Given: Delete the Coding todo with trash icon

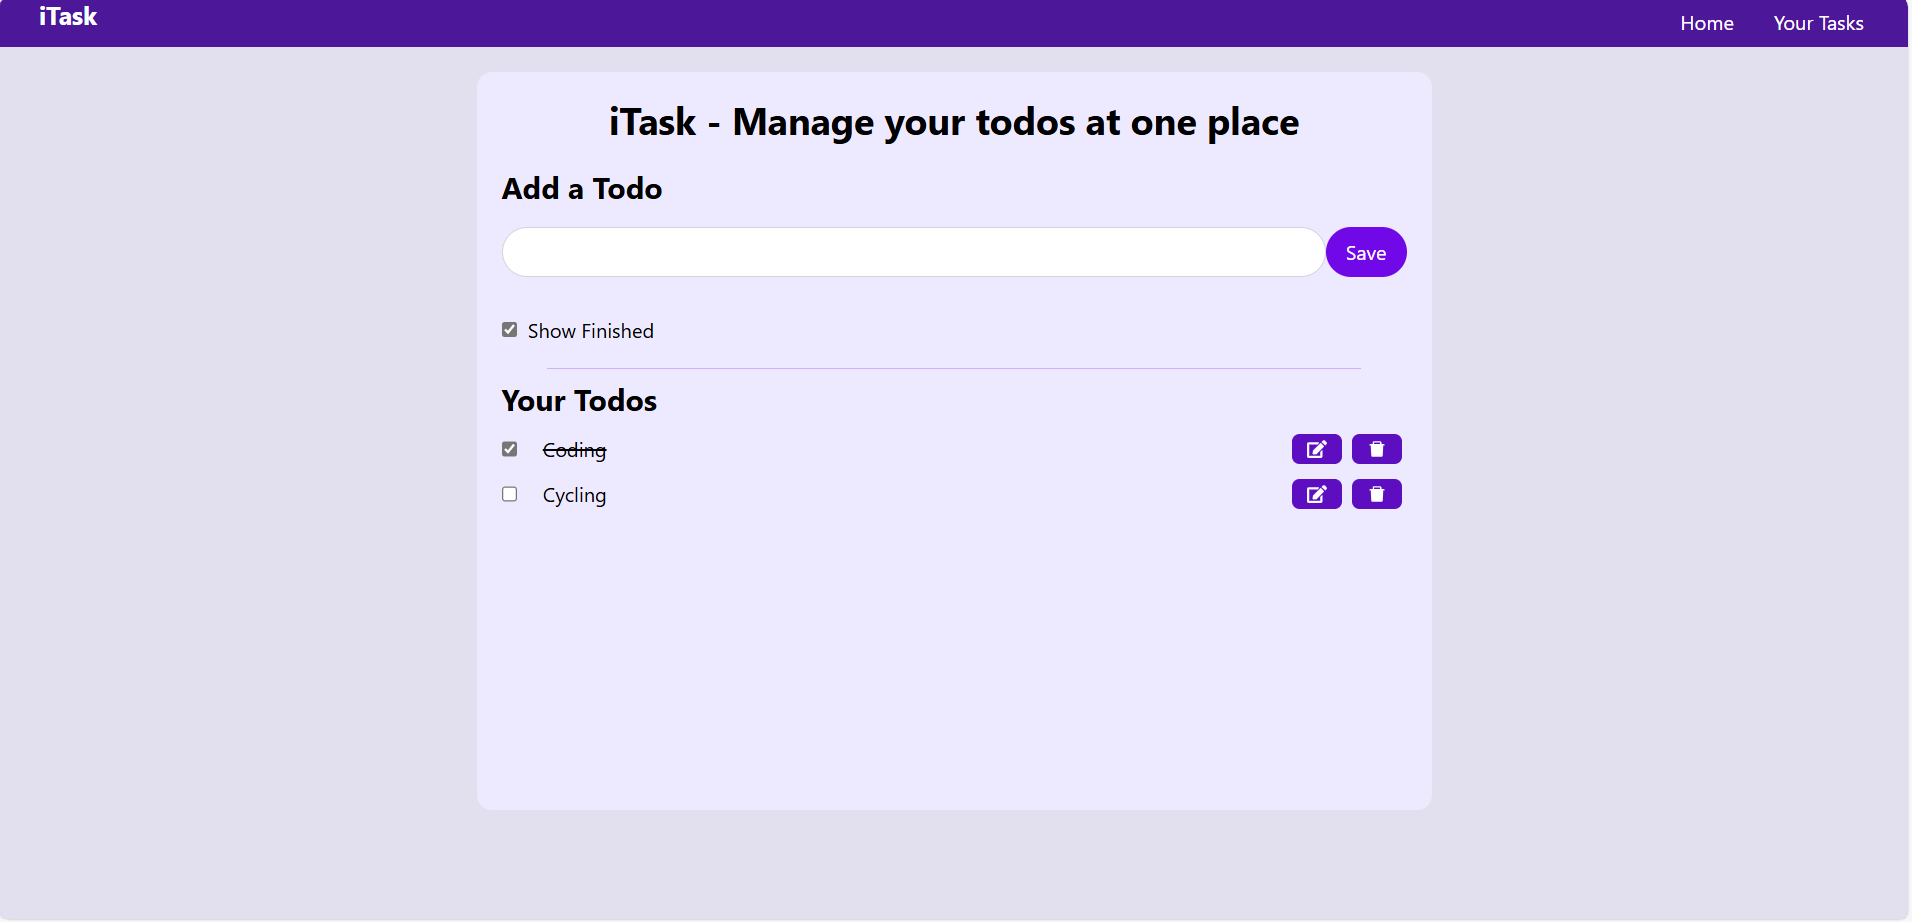Looking at the screenshot, I should [1376, 449].
